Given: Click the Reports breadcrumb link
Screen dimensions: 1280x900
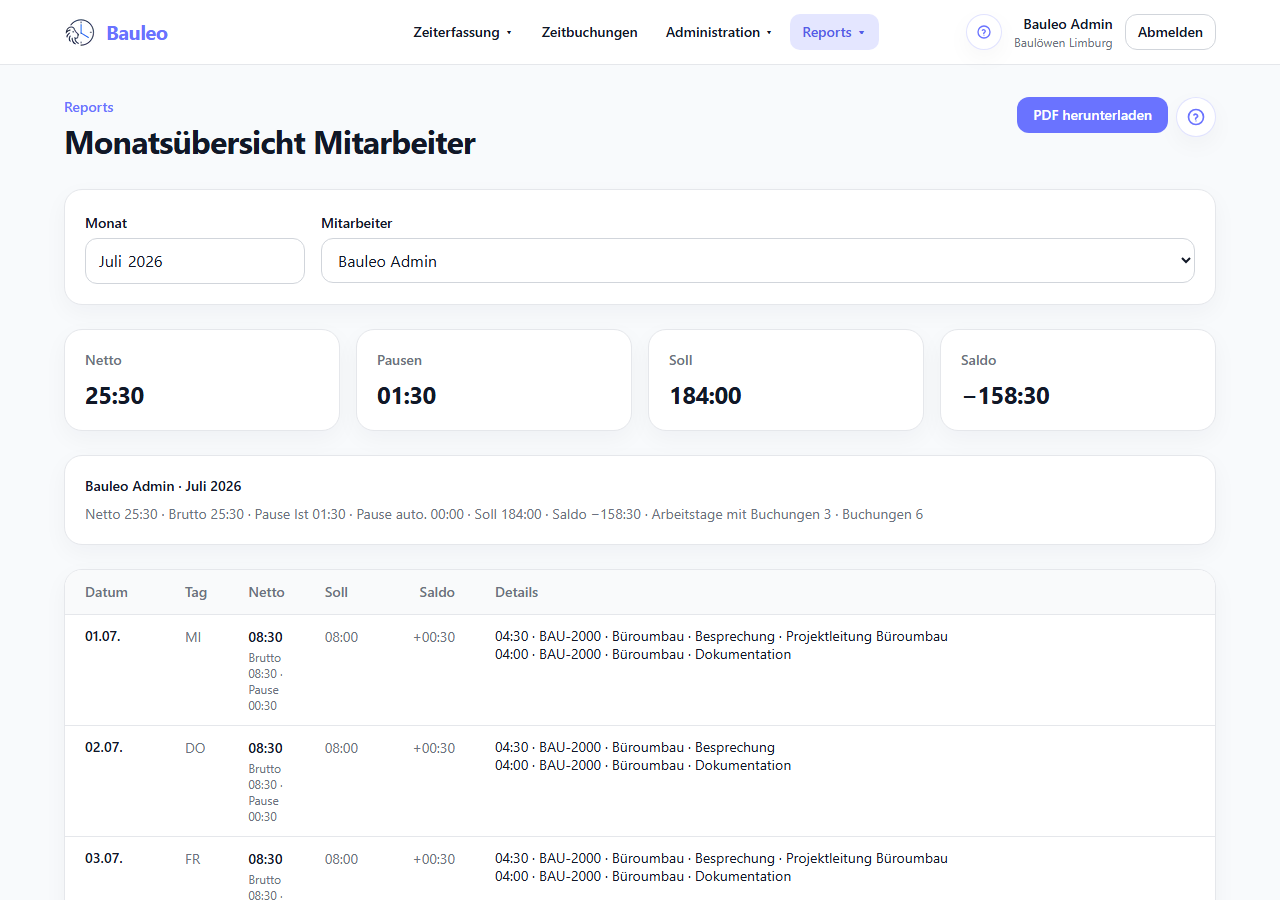Looking at the screenshot, I should 89,107.
